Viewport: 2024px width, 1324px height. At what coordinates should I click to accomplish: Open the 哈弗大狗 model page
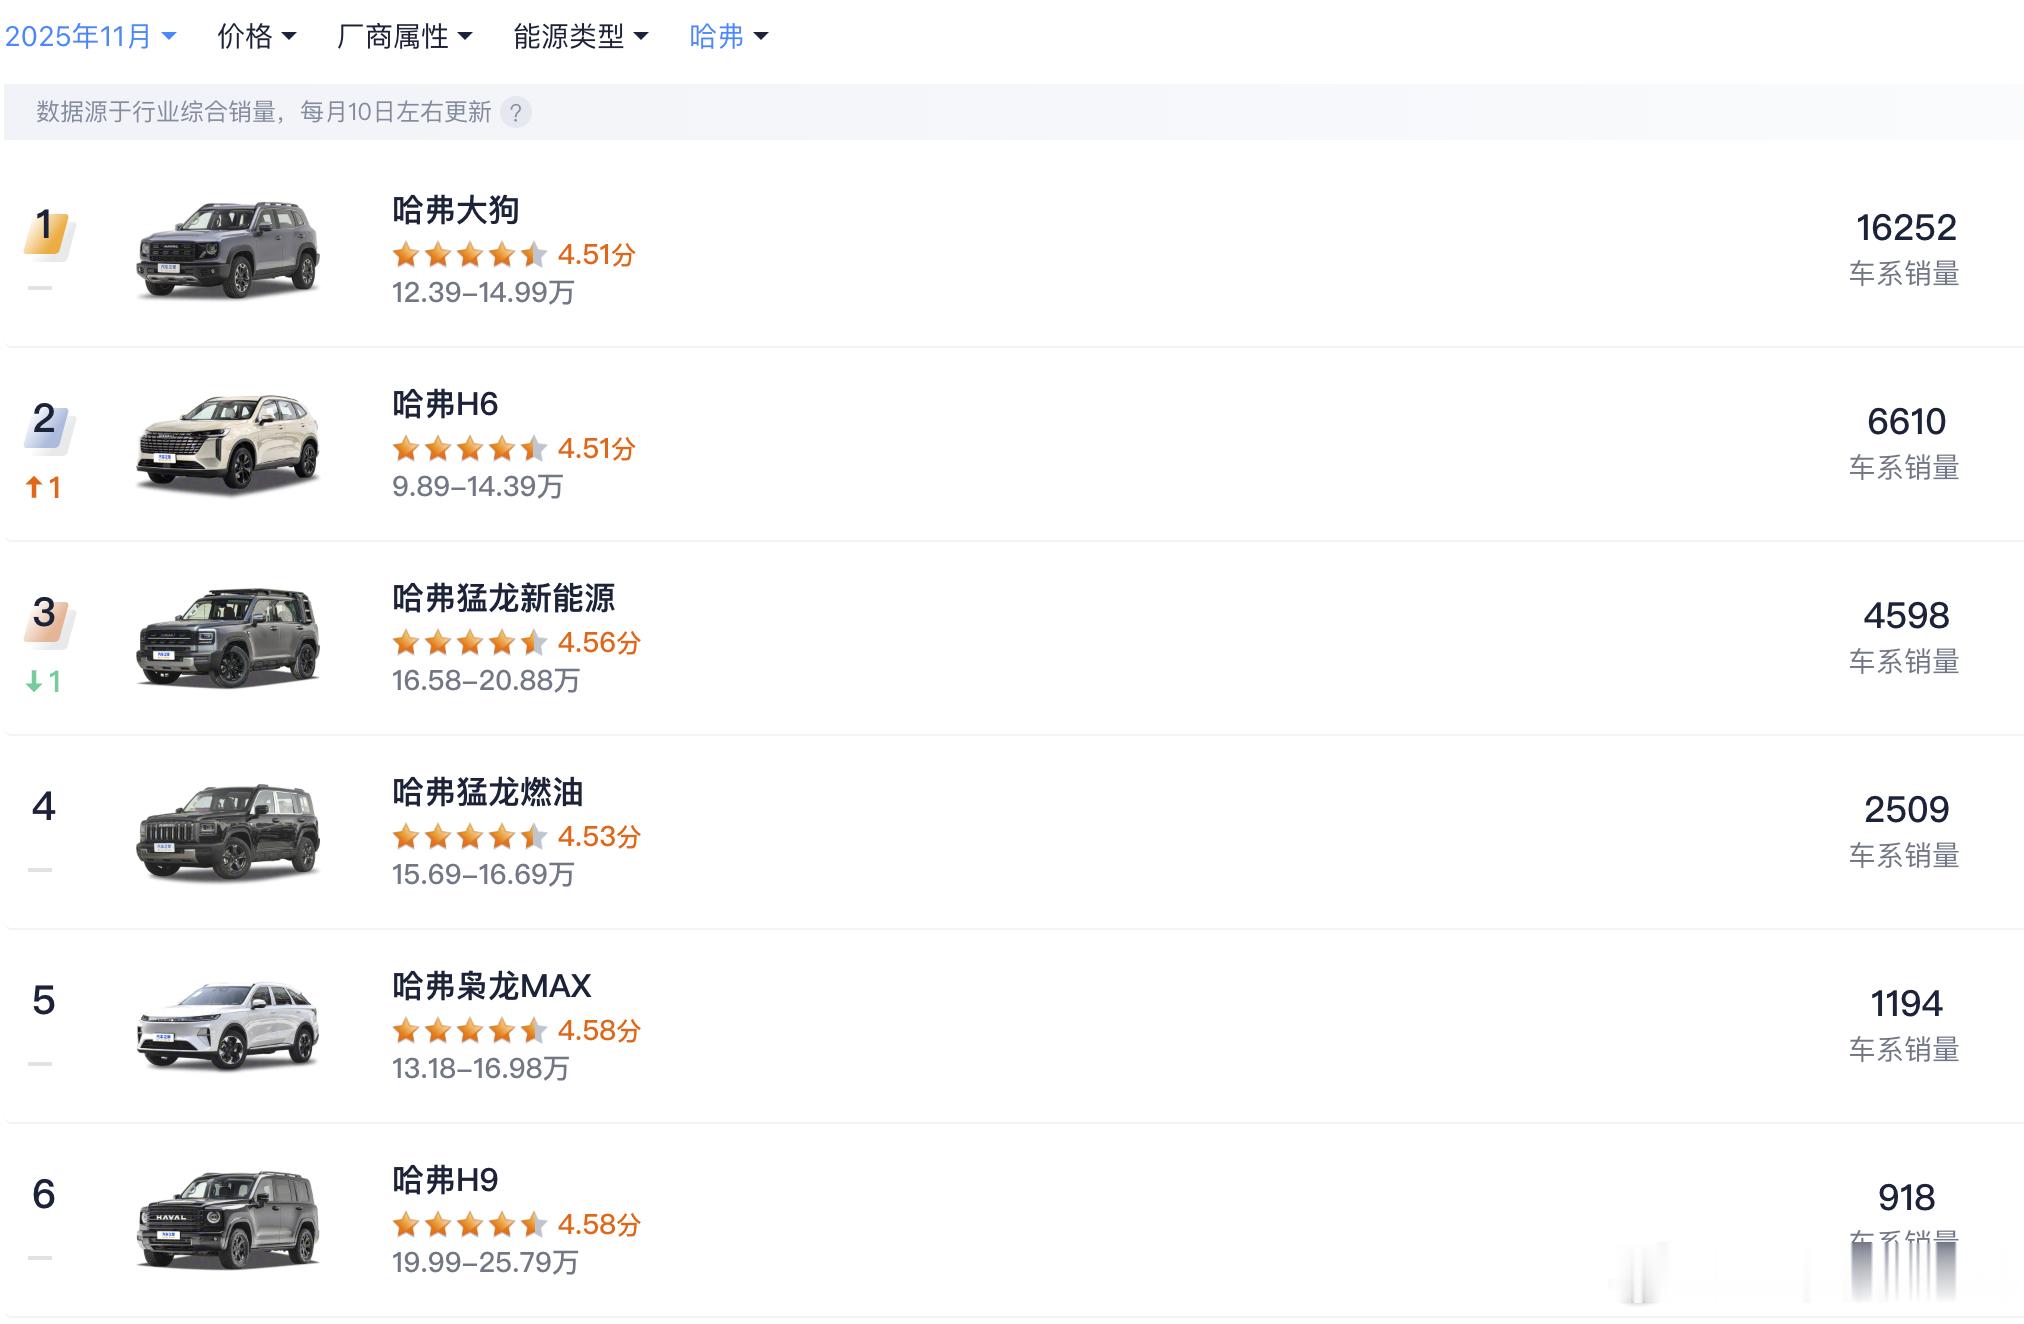[x=456, y=210]
